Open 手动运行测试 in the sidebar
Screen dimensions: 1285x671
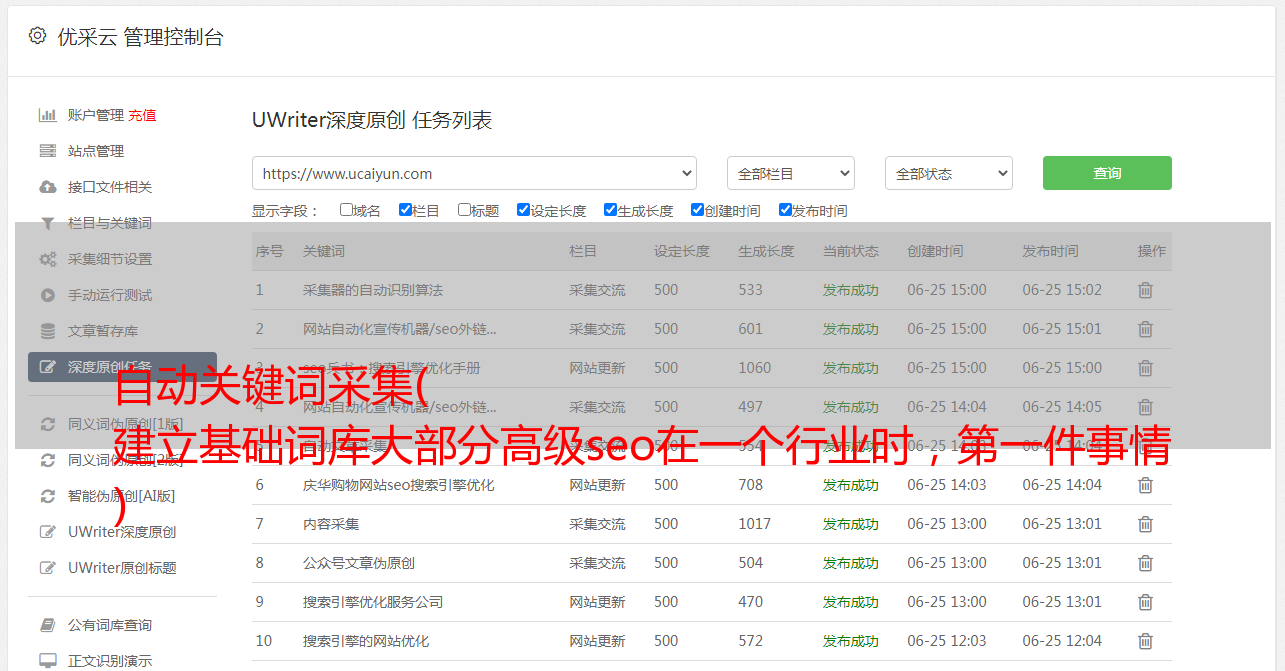point(110,295)
